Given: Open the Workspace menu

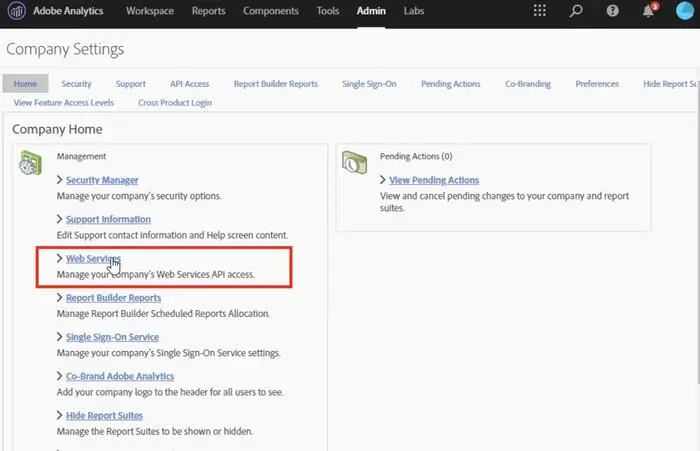Looking at the screenshot, I should (150, 11).
